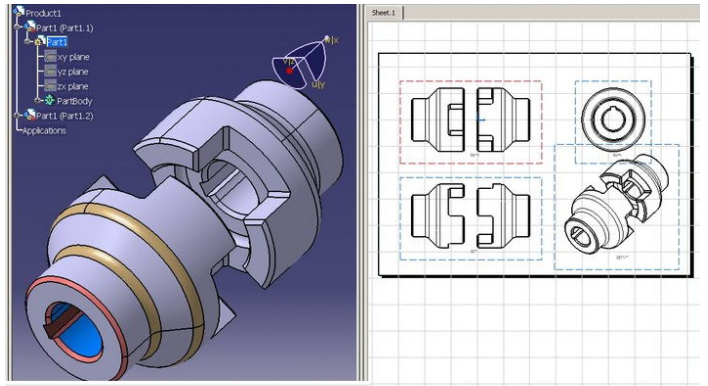Viewport: 708px width, 386px height.
Task: Select the Part1 (Part1.2) label
Action: click(65, 116)
